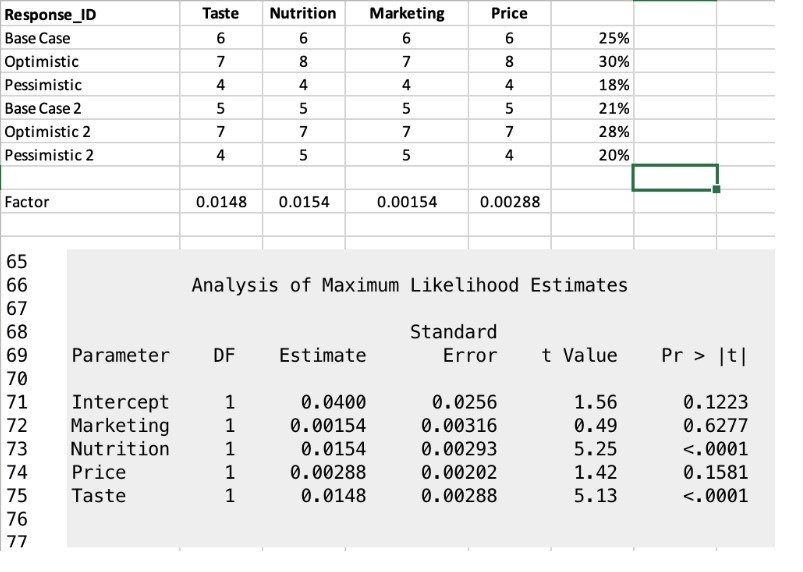Viewport: 803px width, 572px height.
Task: Select 'Nutrition' parameter in estimates table
Action: [x=120, y=449]
